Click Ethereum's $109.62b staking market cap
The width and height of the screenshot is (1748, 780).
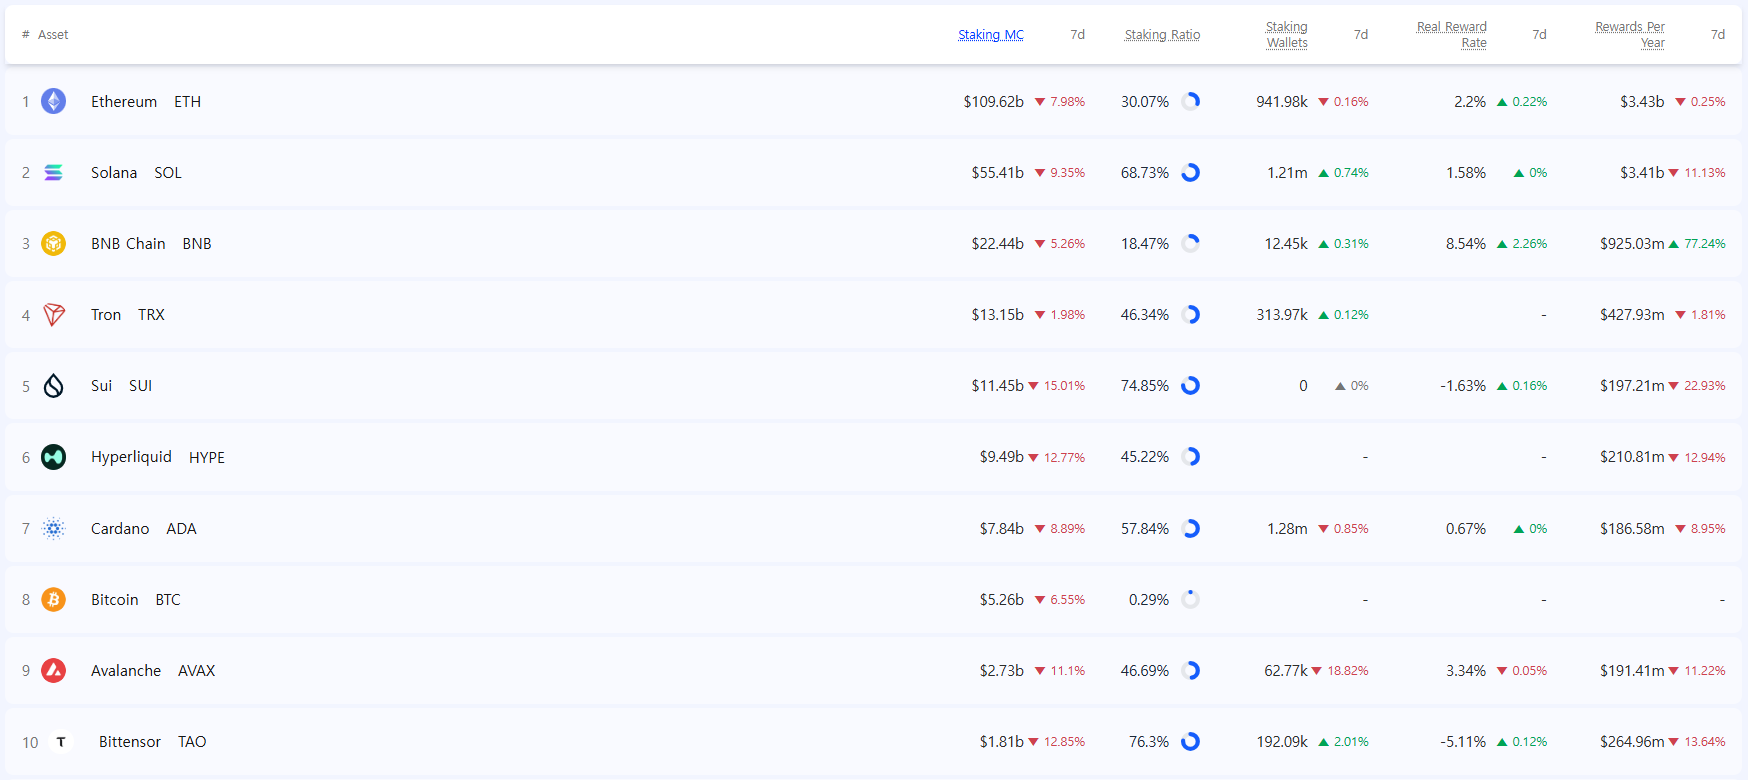(x=993, y=102)
